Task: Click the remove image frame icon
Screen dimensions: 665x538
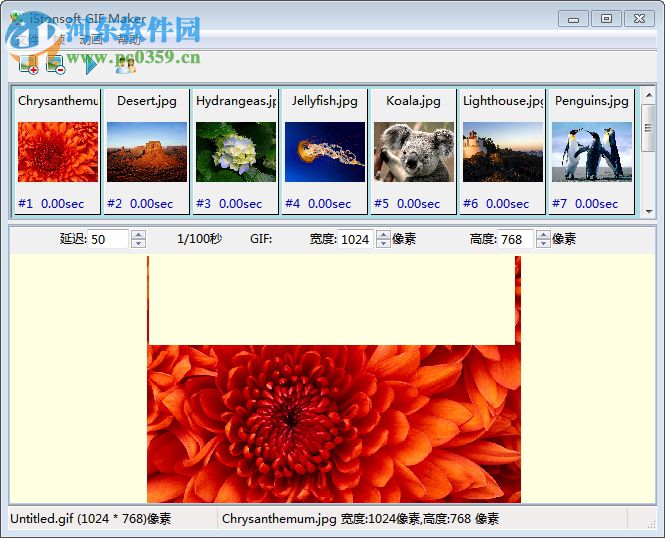Action: coord(56,64)
